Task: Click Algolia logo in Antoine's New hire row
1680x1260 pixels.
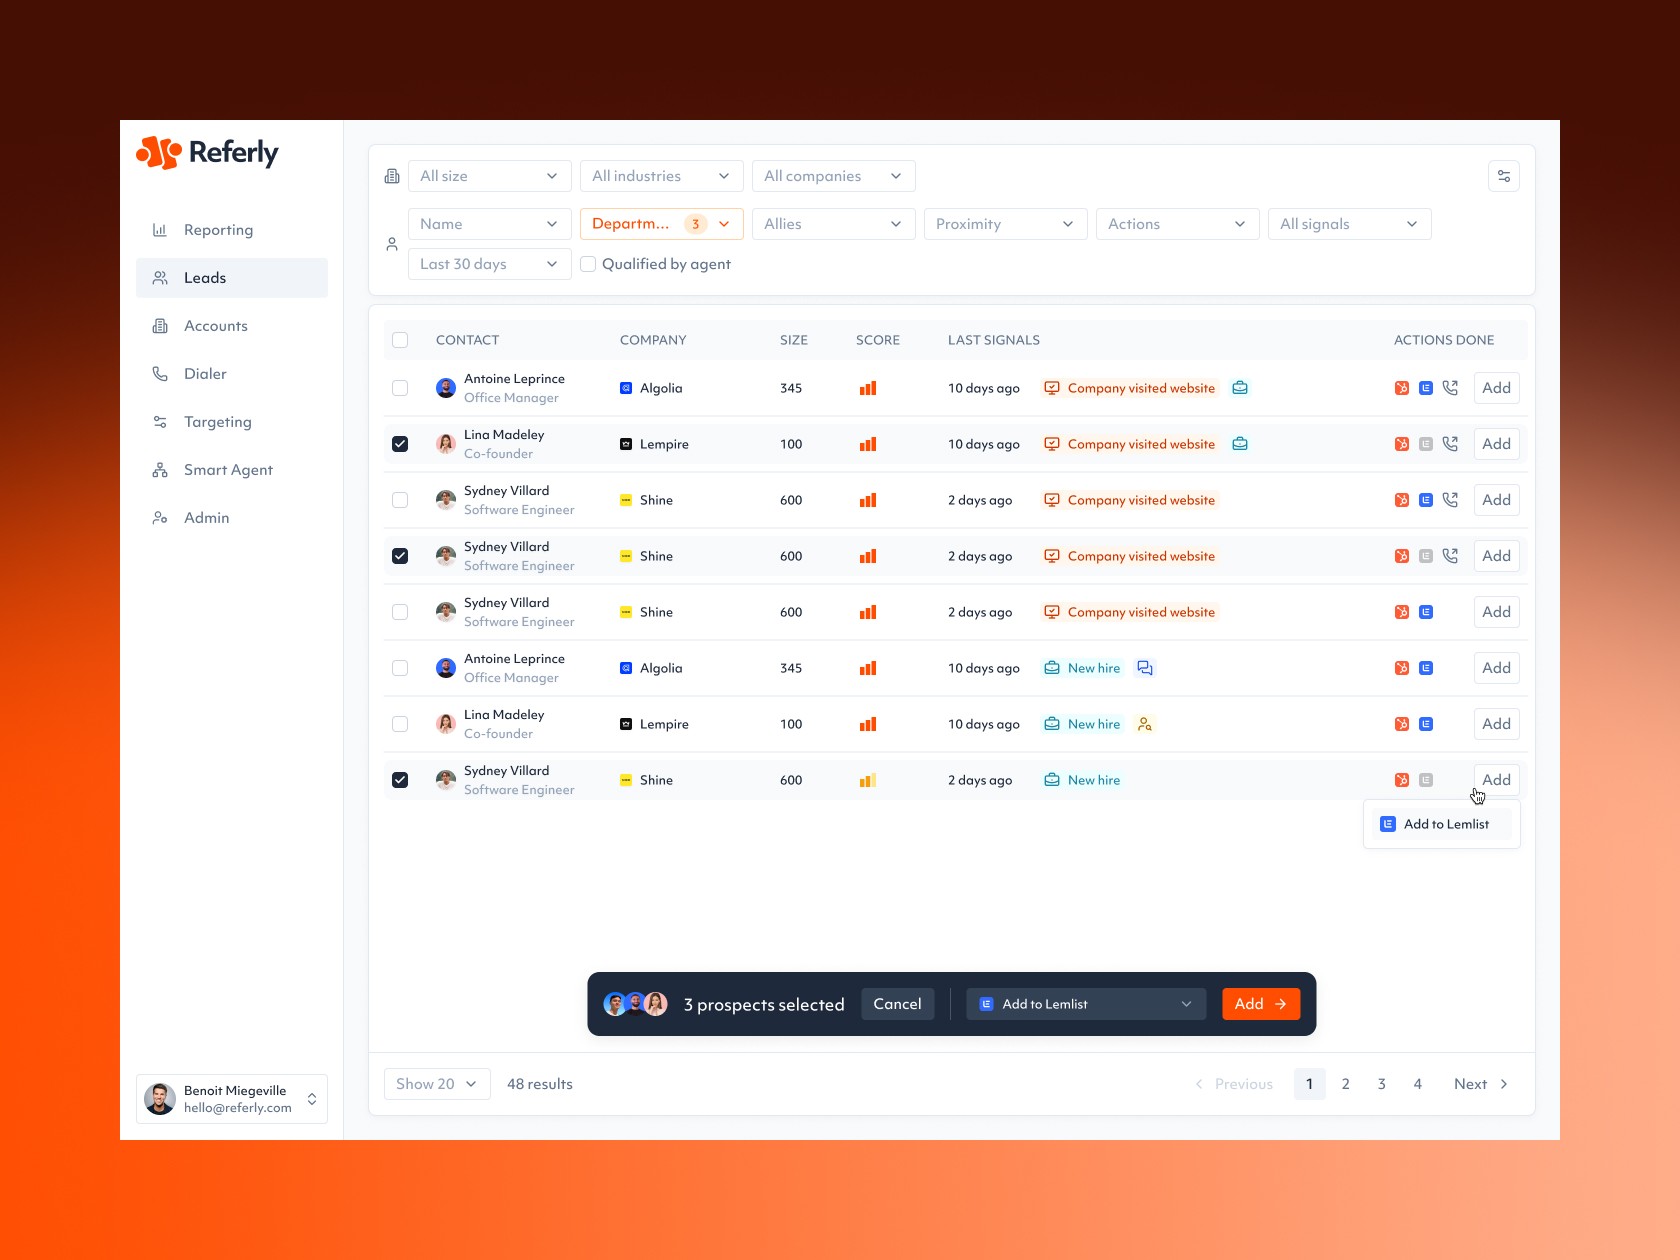Action: click(x=626, y=668)
